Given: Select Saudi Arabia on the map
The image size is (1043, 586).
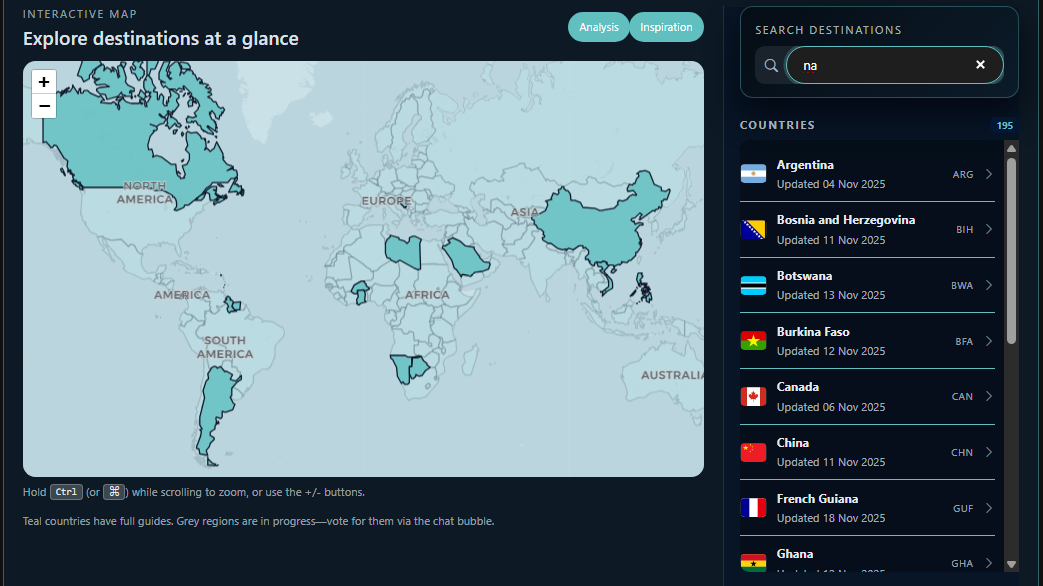Looking at the screenshot, I should [x=466, y=258].
